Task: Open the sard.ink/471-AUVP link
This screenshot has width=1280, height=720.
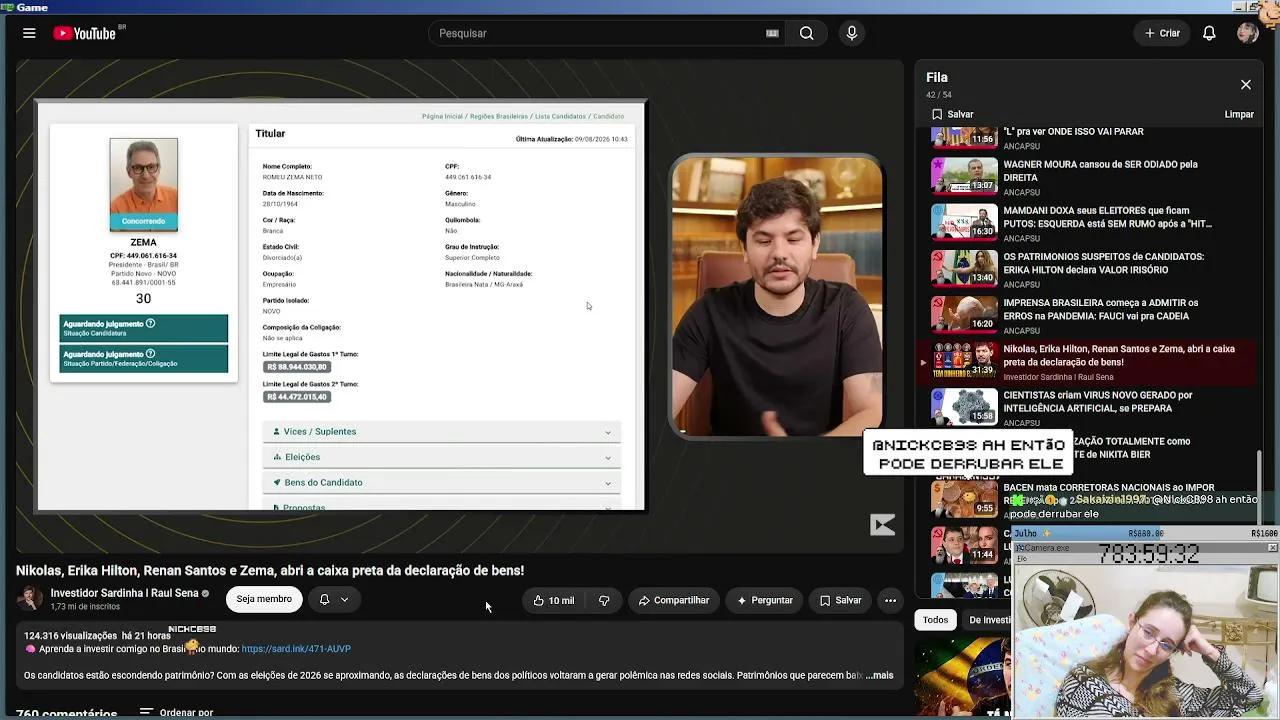Action: [296, 649]
